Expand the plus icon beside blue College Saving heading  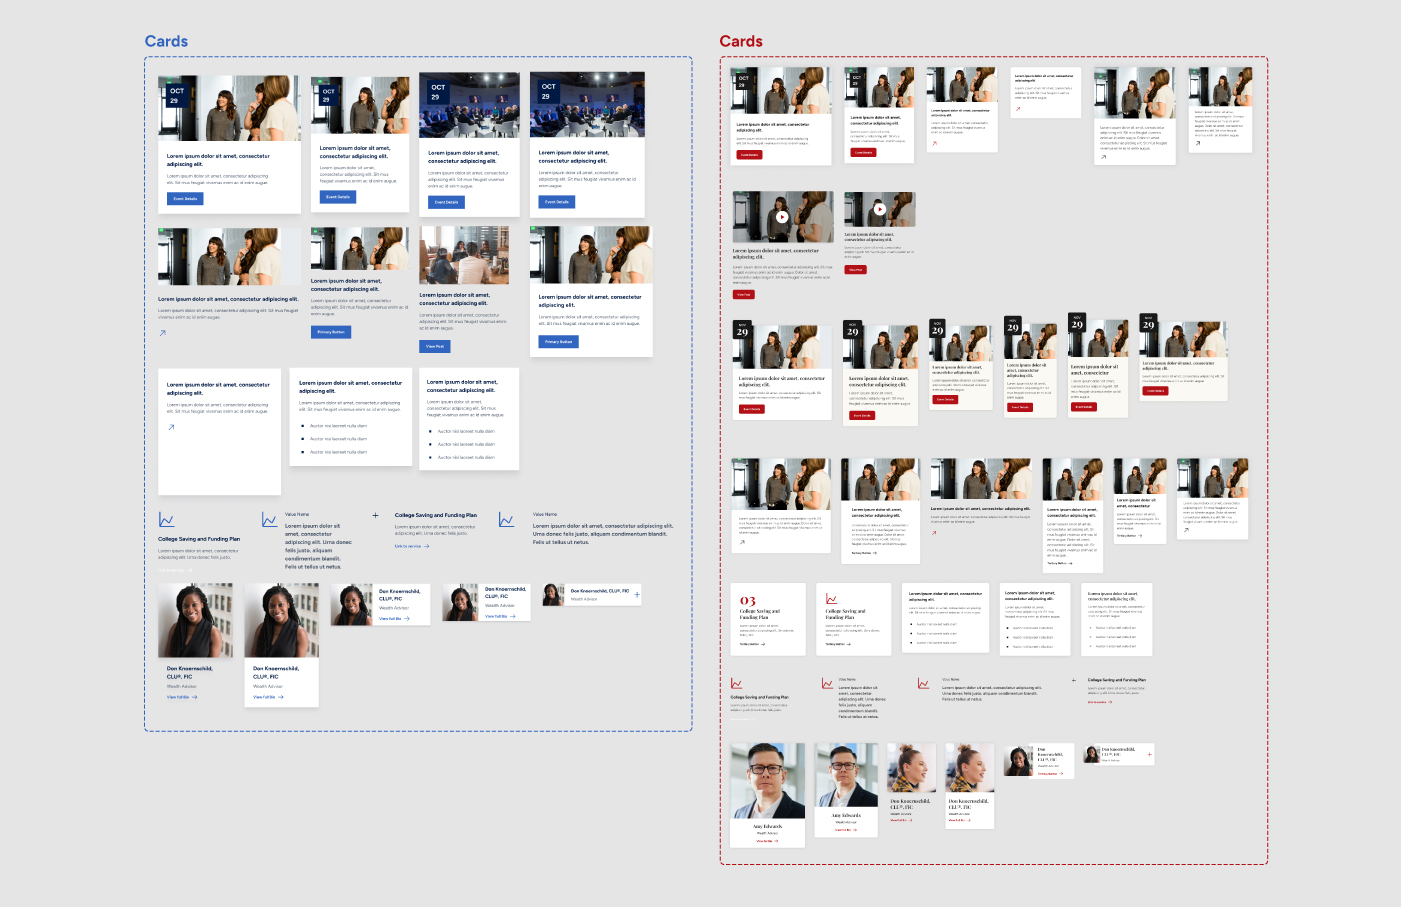pyautogui.click(x=376, y=516)
